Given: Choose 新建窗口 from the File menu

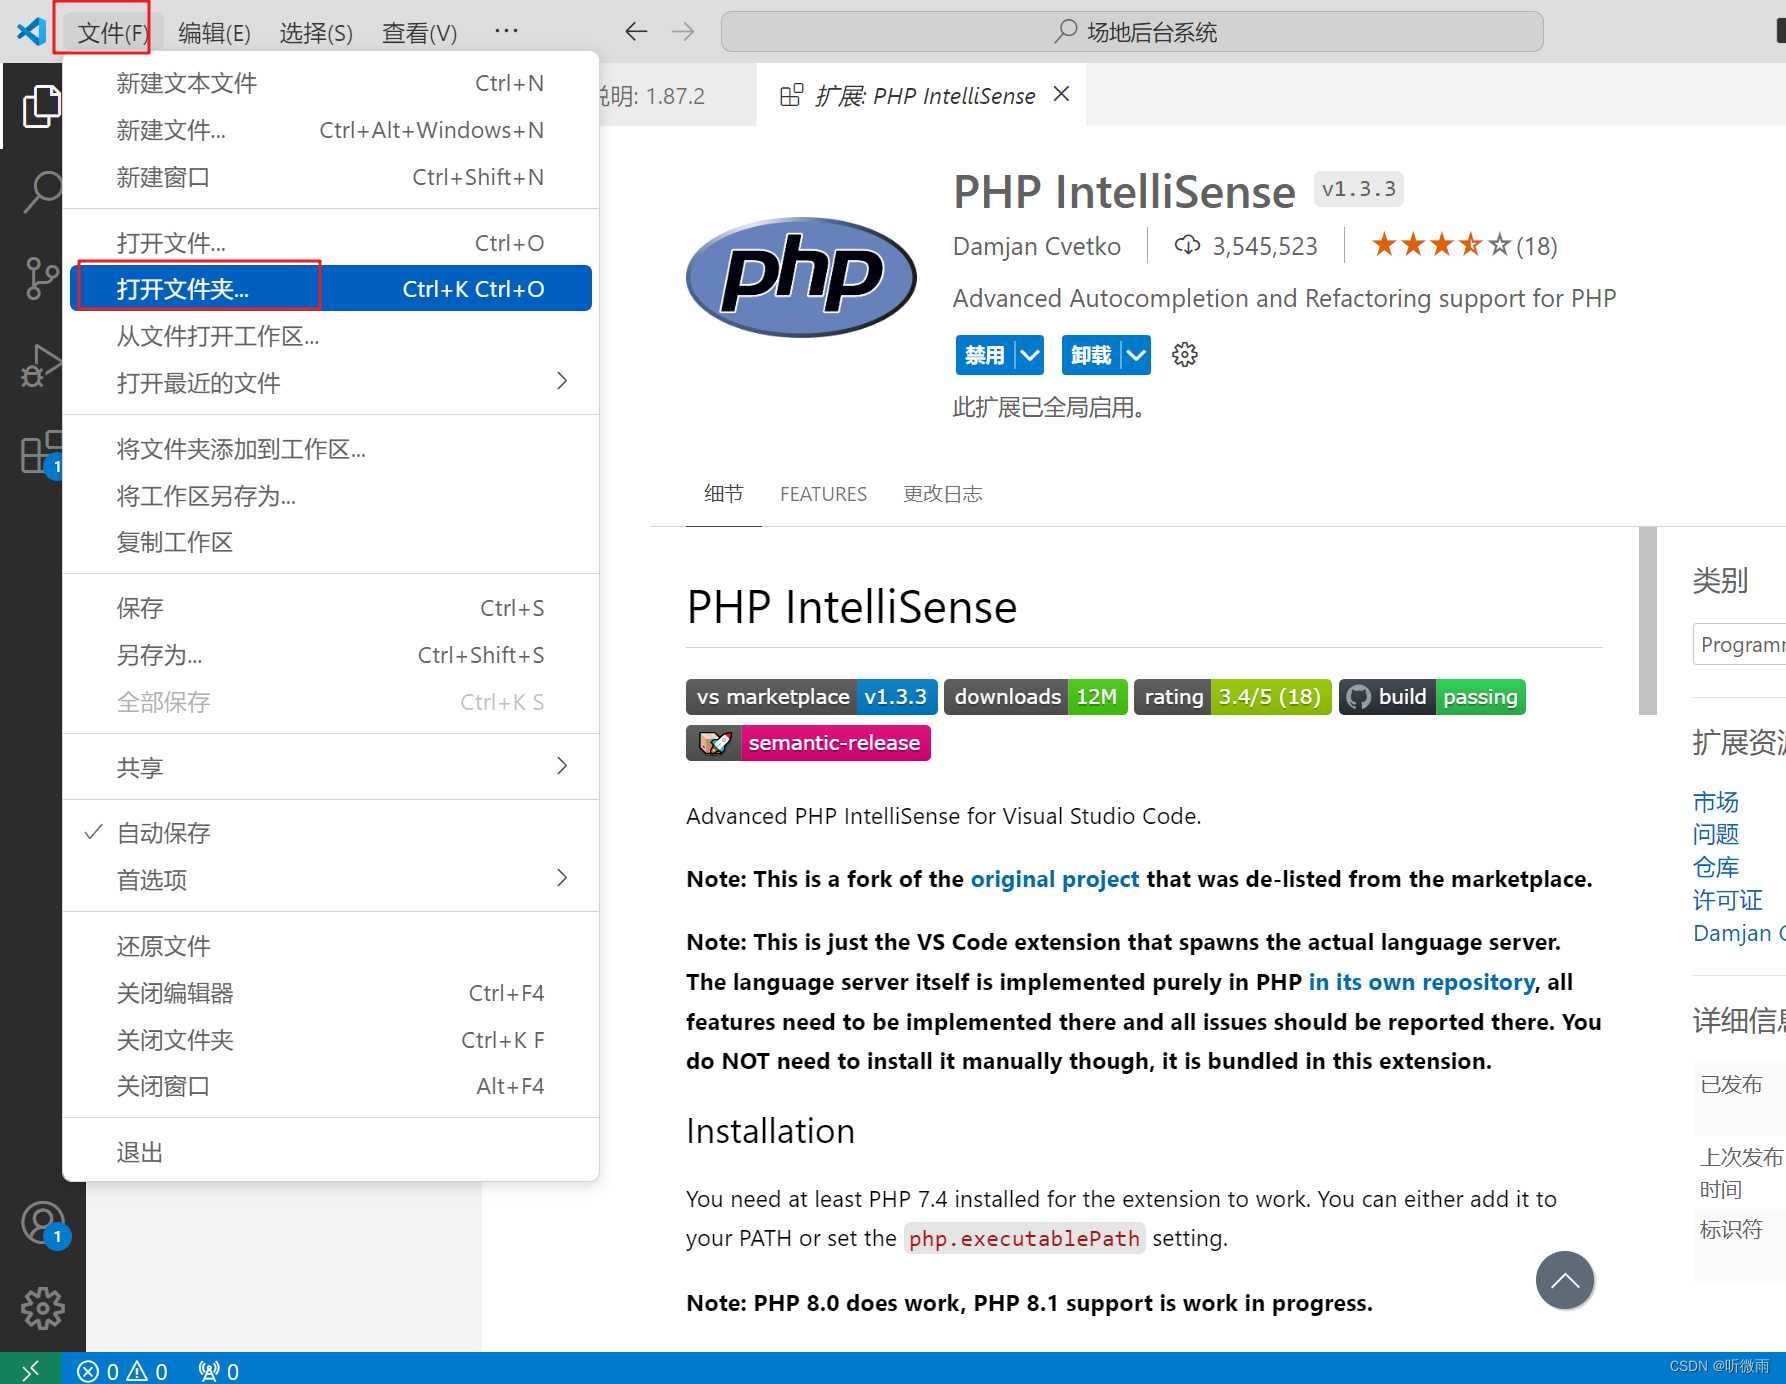Looking at the screenshot, I should pyautogui.click(x=330, y=177).
